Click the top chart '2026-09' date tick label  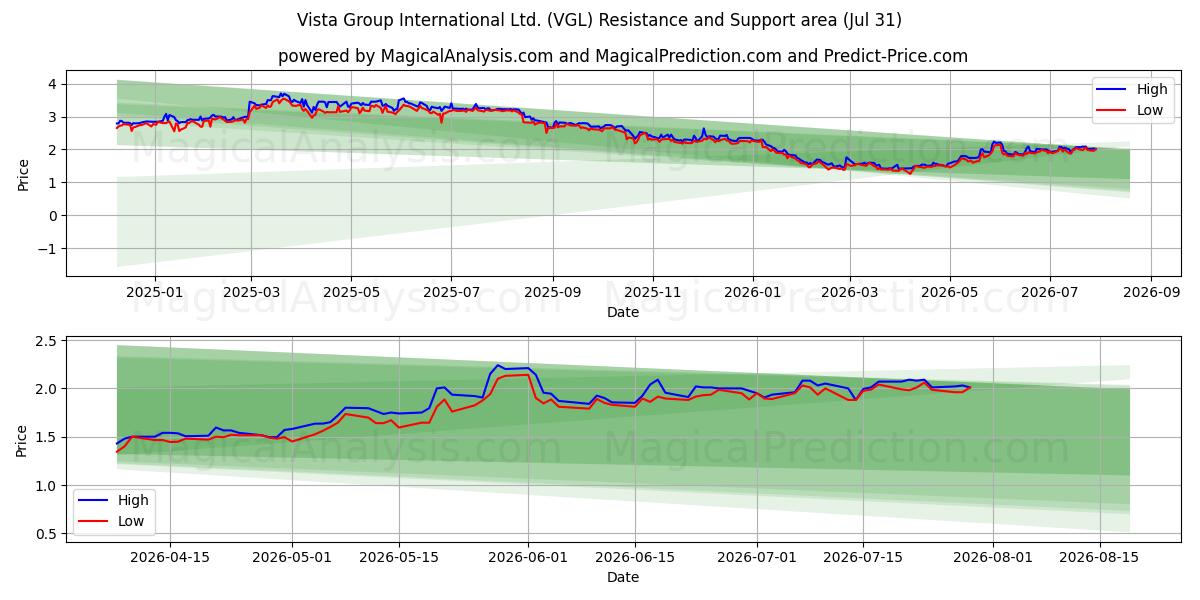tap(1151, 293)
